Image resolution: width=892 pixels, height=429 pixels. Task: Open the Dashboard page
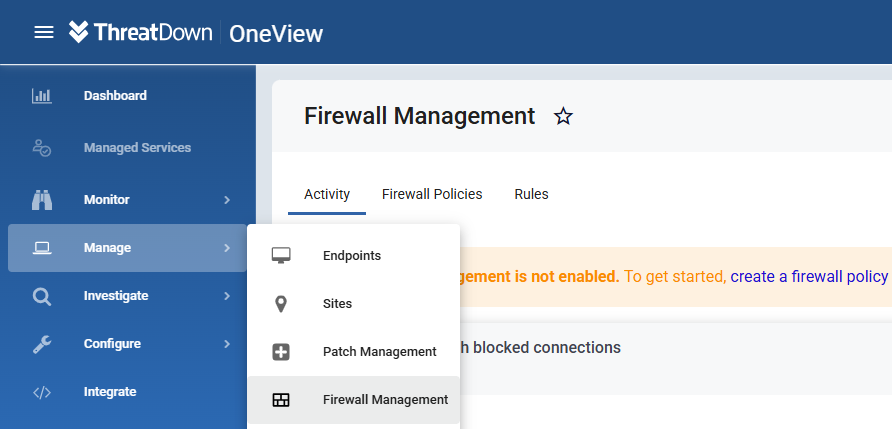pos(115,96)
